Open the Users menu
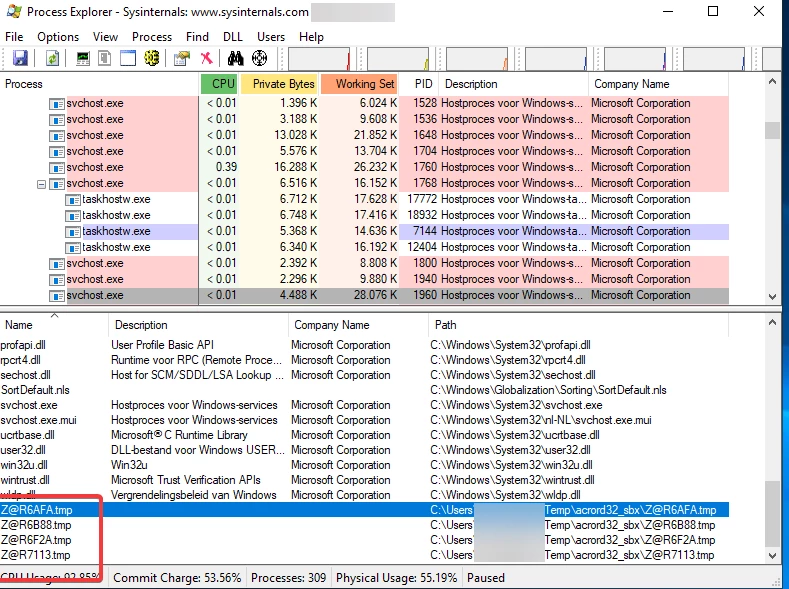 tap(271, 37)
